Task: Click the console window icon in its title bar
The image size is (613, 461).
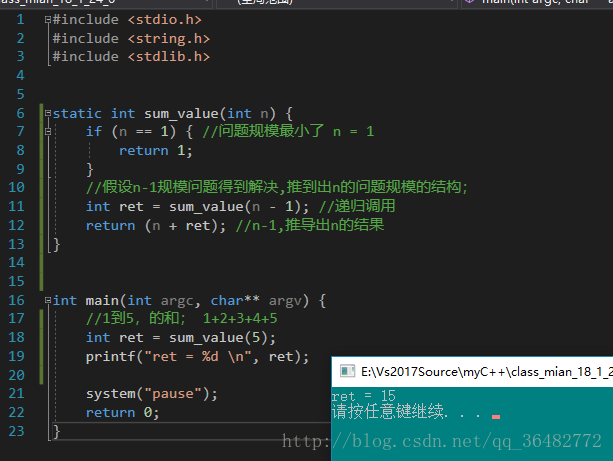Action: (347, 371)
